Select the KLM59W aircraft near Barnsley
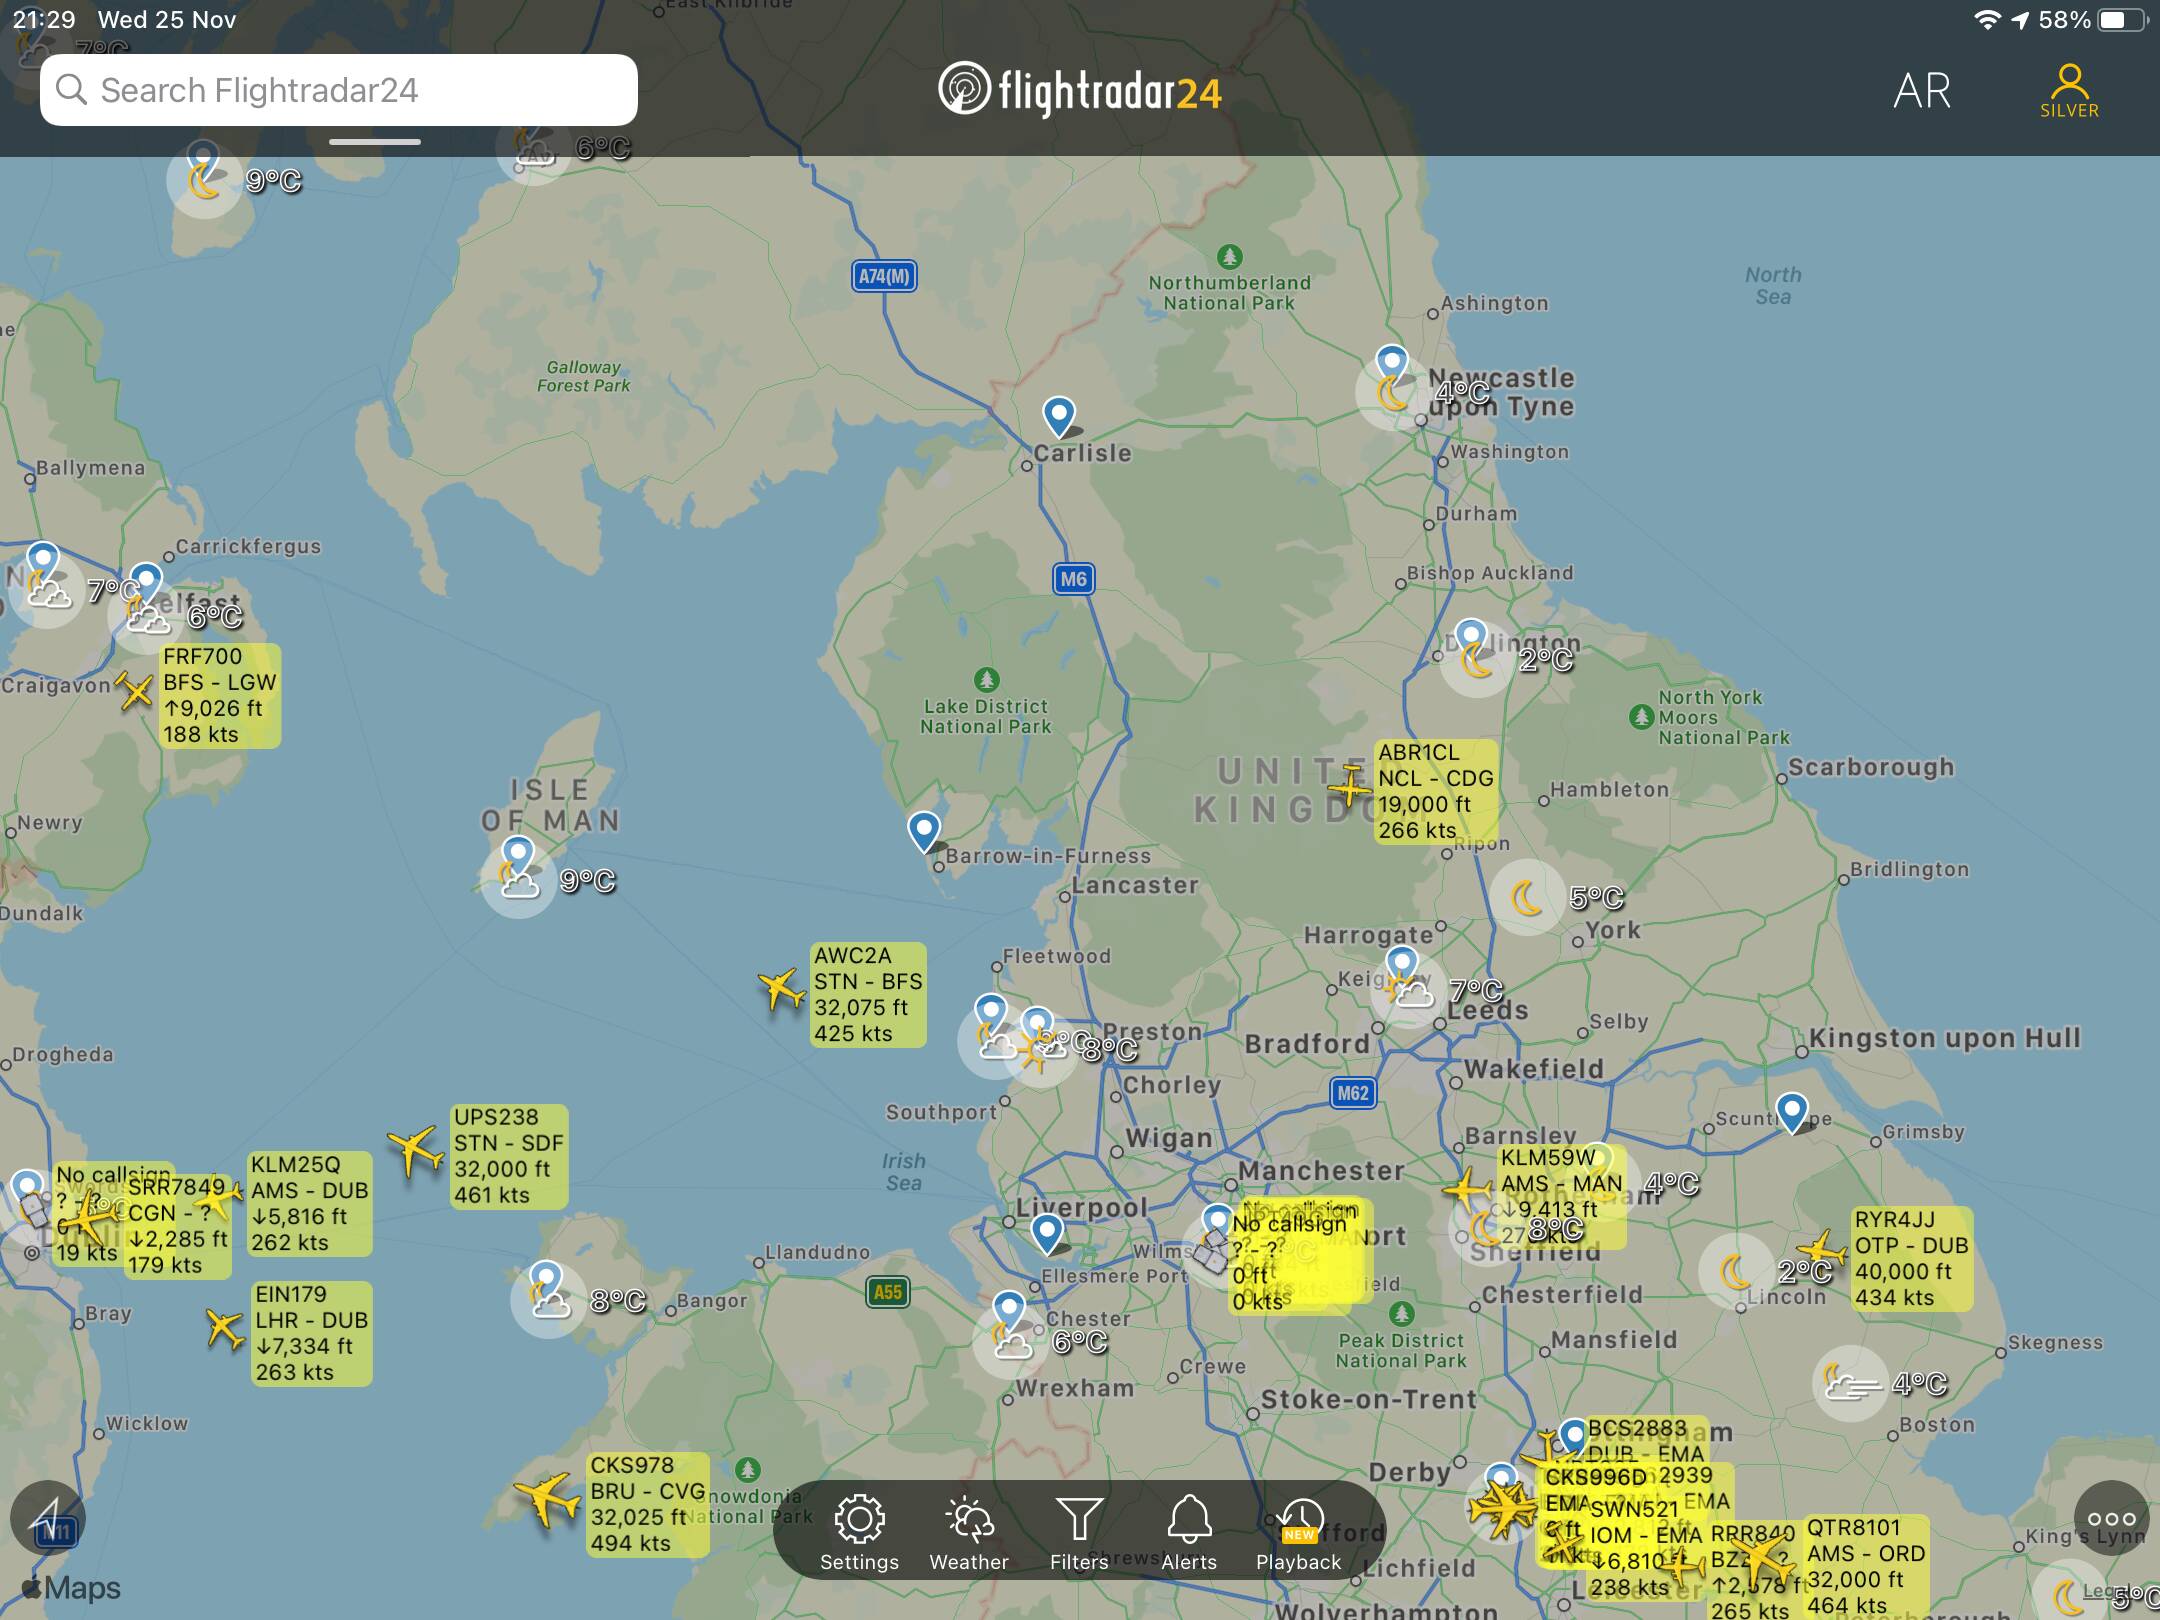The height and width of the screenshot is (1620, 2160). pyautogui.click(x=1467, y=1191)
